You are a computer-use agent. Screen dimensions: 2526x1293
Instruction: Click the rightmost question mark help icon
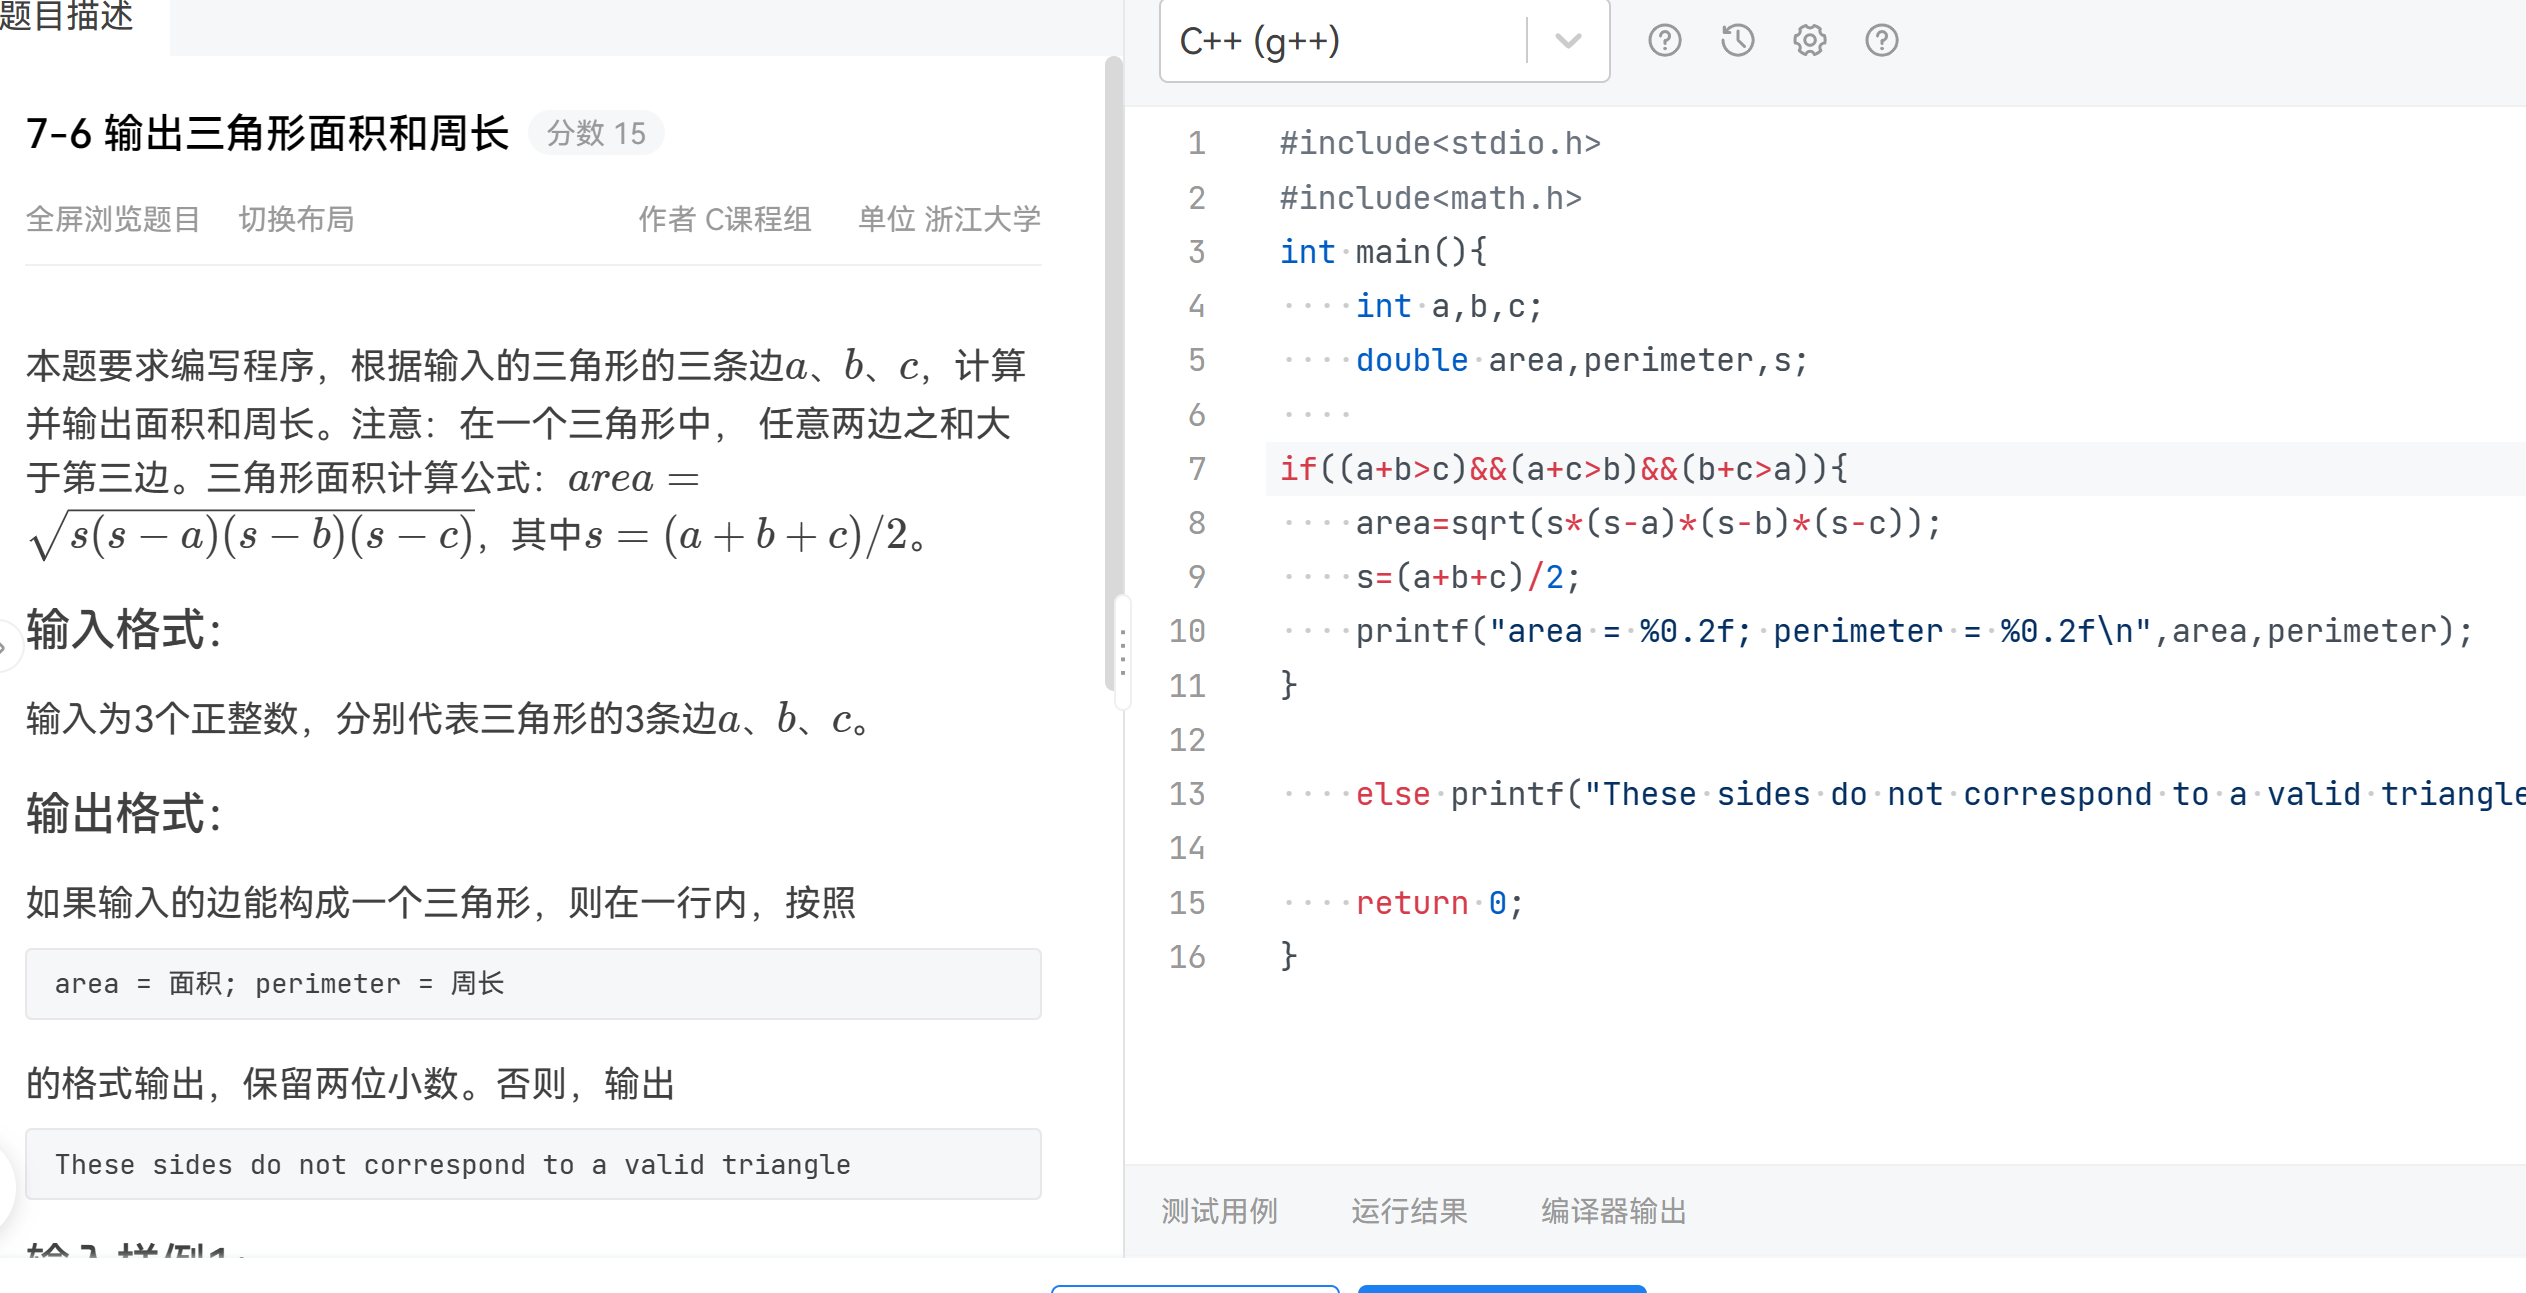point(1881,40)
